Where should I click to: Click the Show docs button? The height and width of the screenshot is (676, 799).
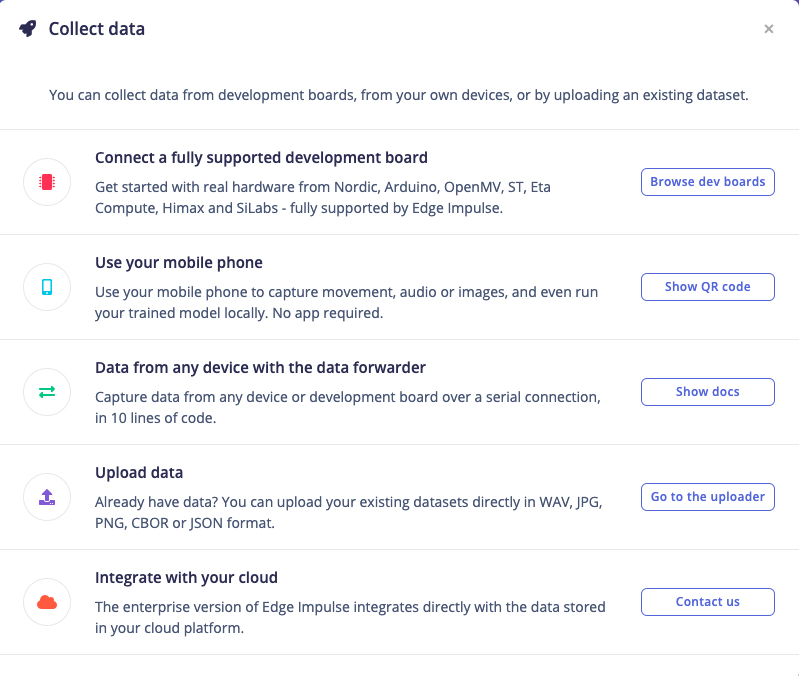(707, 392)
